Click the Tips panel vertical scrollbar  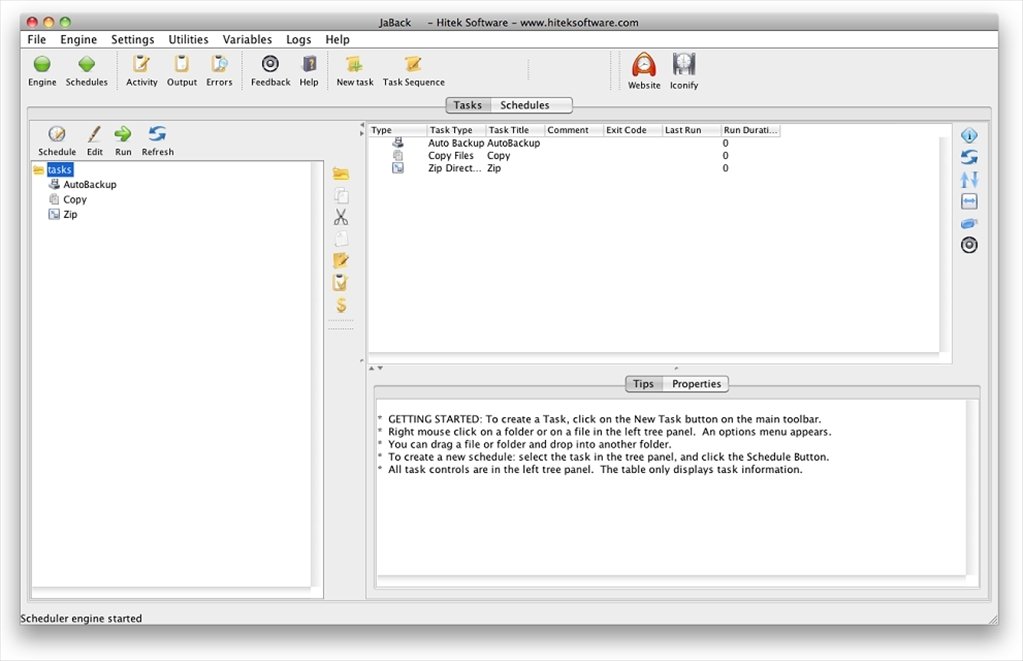(972, 487)
